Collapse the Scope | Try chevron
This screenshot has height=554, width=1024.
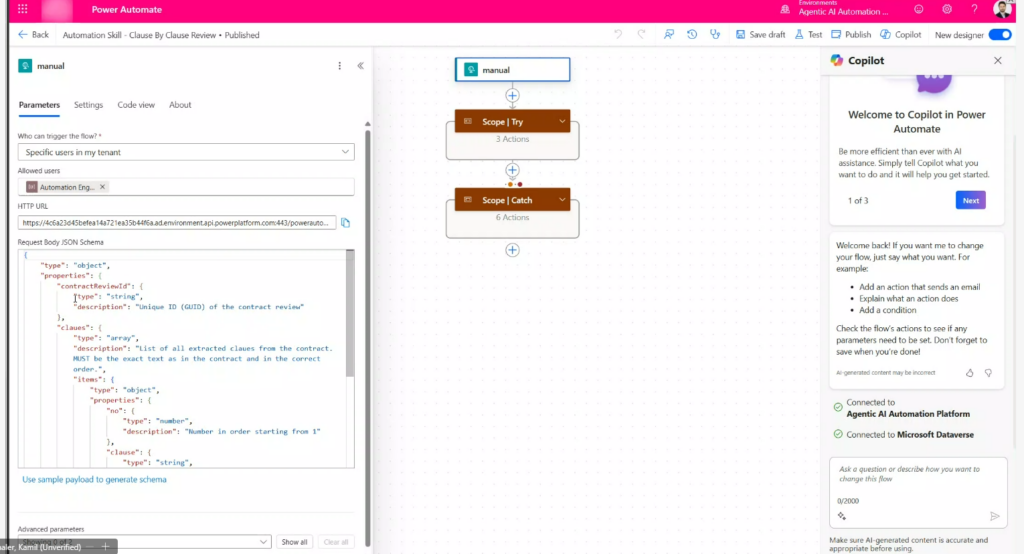pos(562,122)
